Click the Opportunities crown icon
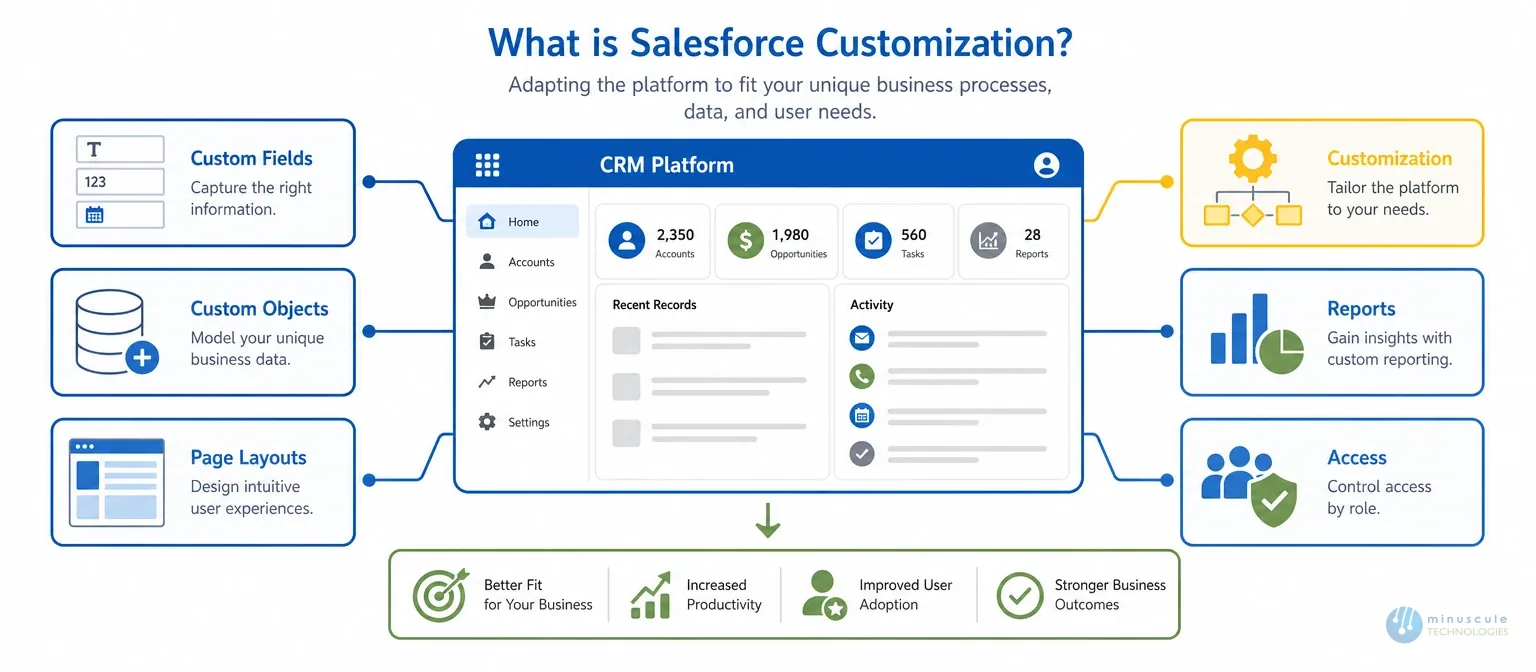 click(x=487, y=301)
